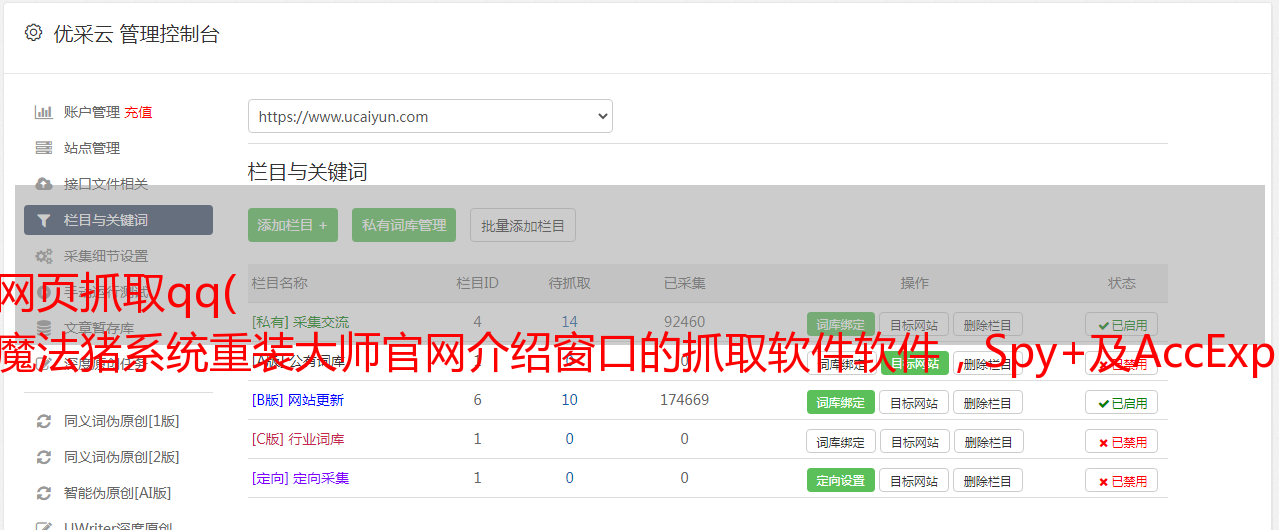Viewport: 1279px width, 530px height.
Task: Click the 栏目与关键词 page heading
Action: coord(308,172)
